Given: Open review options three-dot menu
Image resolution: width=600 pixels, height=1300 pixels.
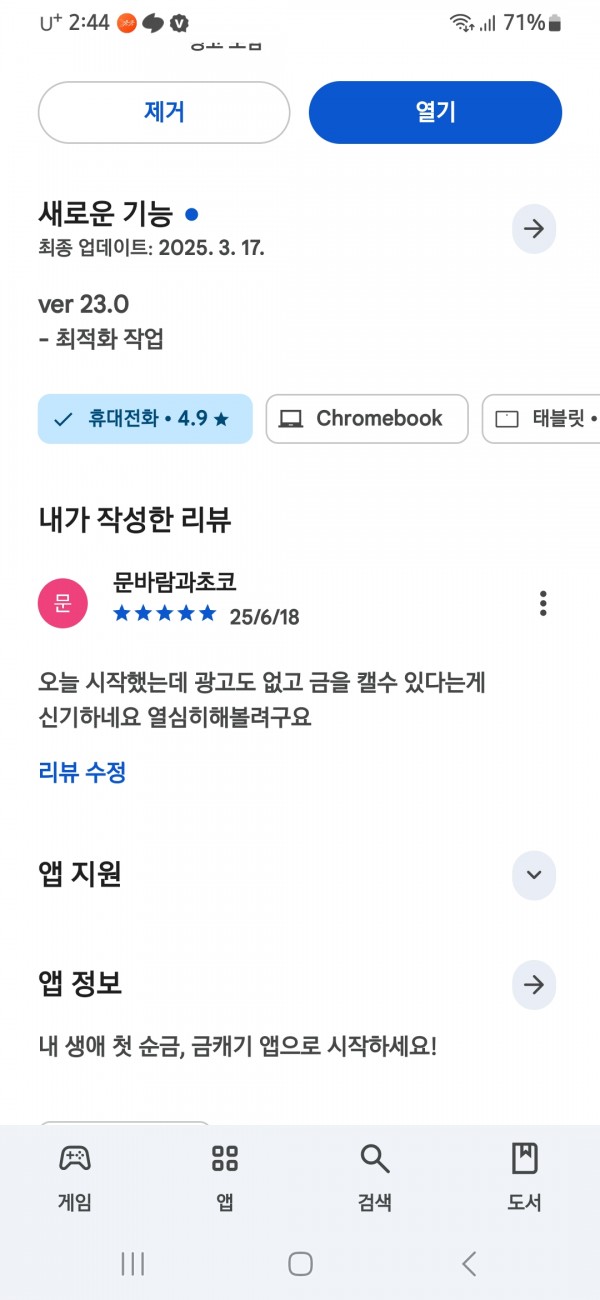Looking at the screenshot, I should [x=543, y=603].
